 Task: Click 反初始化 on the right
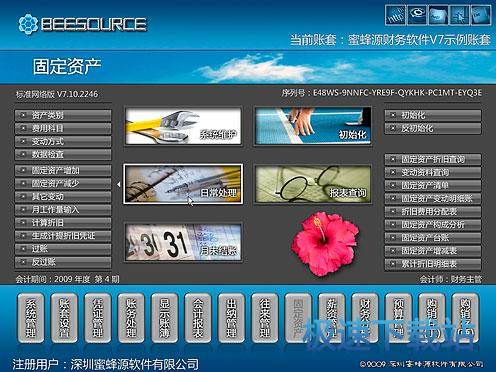click(433, 128)
